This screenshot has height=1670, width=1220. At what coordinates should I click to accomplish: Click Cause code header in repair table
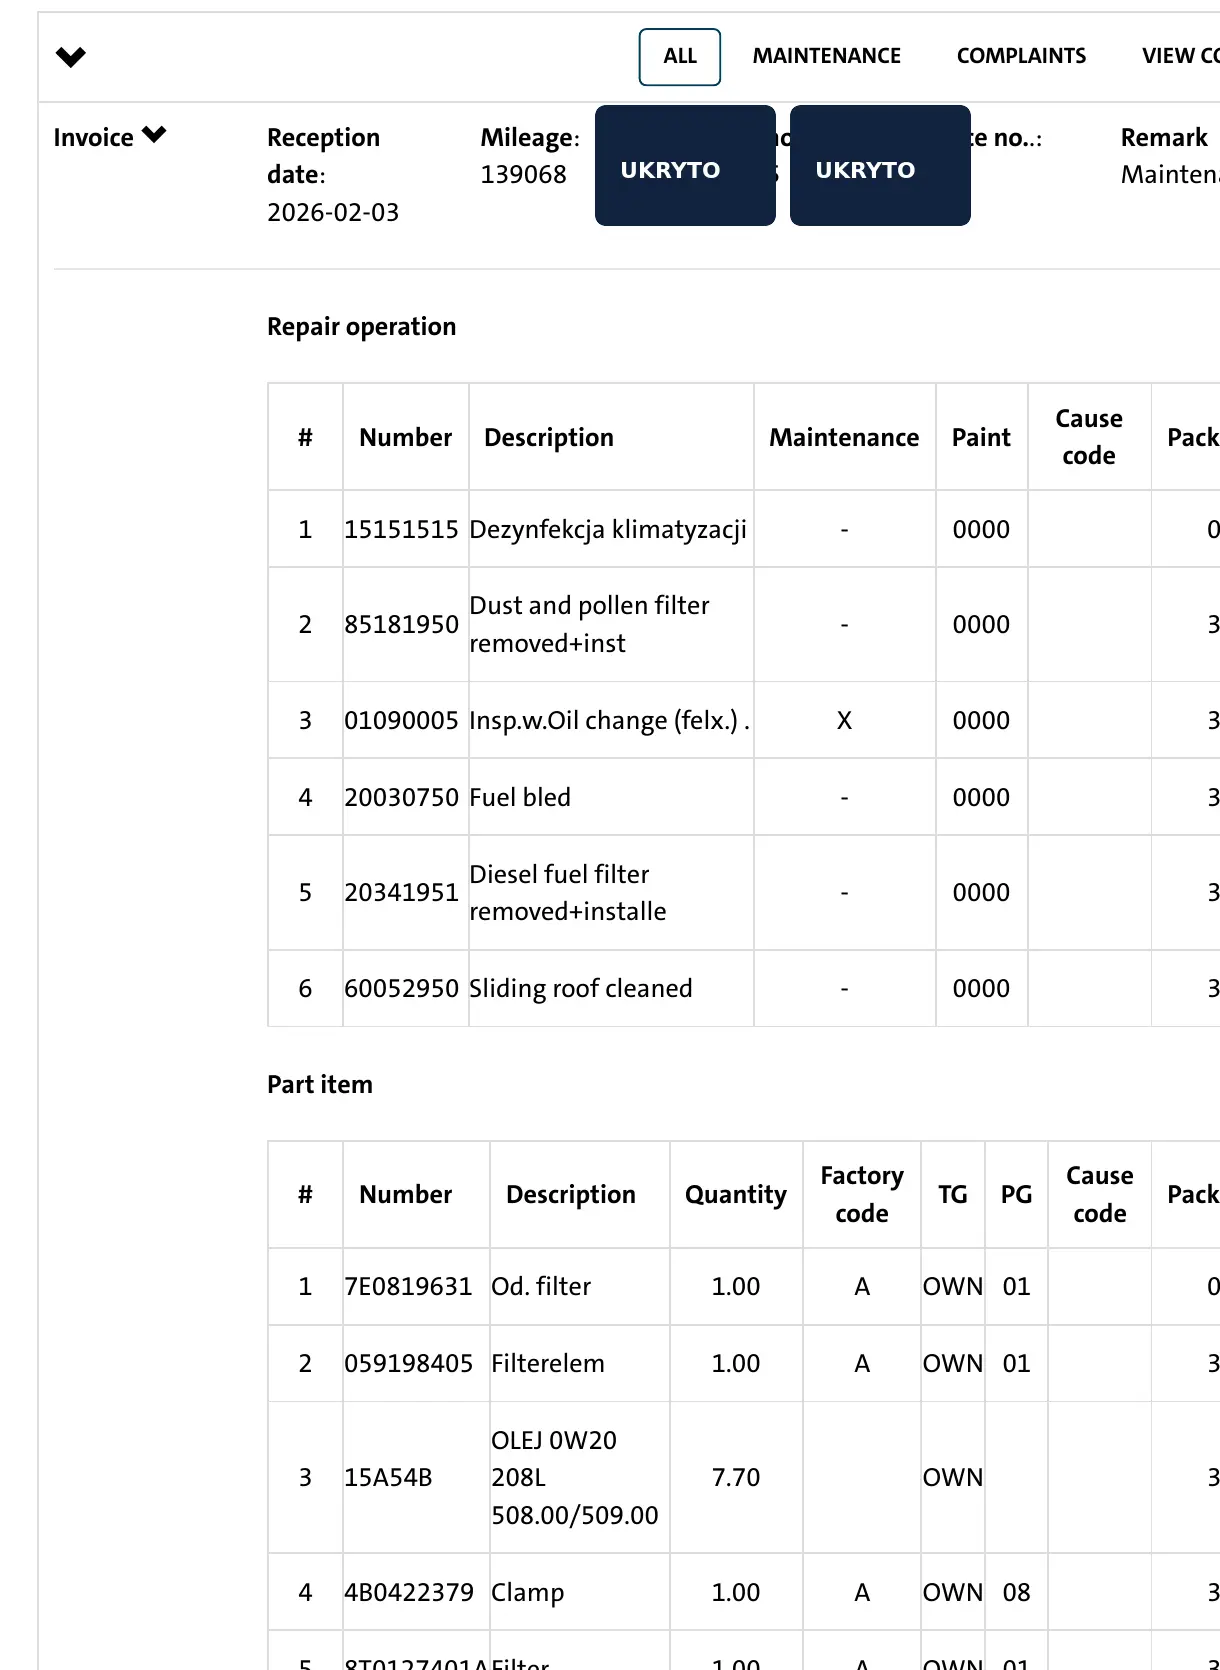click(1089, 437)
